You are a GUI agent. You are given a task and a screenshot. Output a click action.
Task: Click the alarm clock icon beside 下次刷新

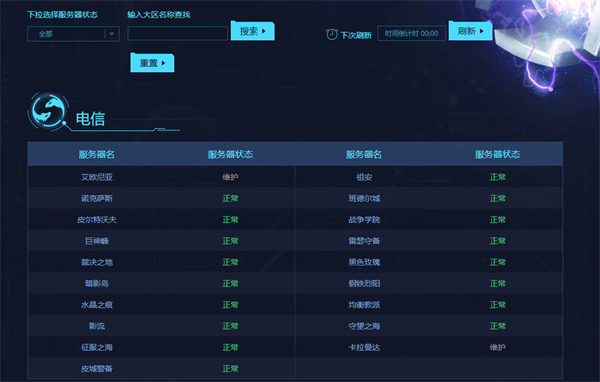click(332, 34)
